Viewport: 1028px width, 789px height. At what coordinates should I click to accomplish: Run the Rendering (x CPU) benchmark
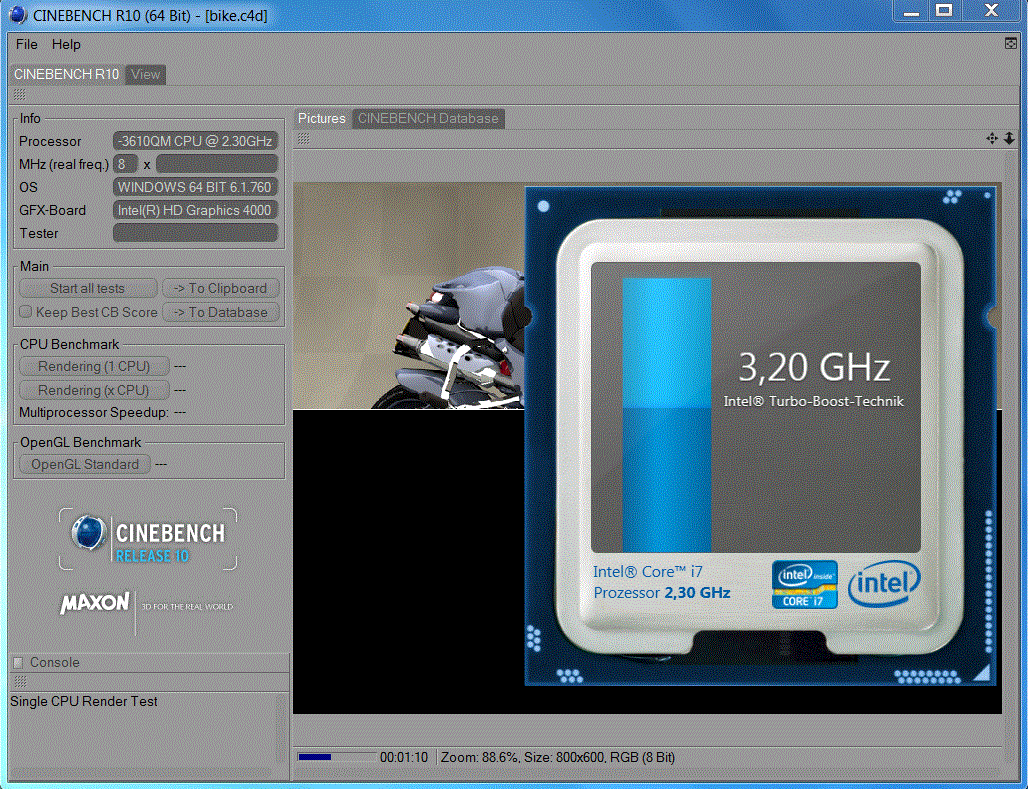[x=94, y=390]
